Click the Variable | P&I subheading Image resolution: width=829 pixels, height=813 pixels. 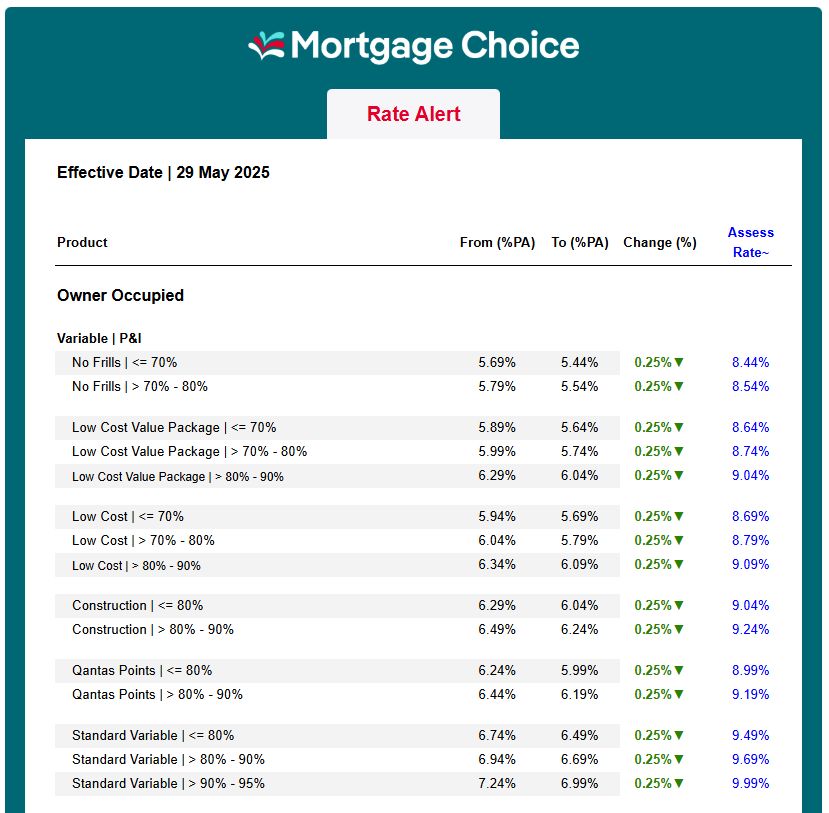(106, 339)
